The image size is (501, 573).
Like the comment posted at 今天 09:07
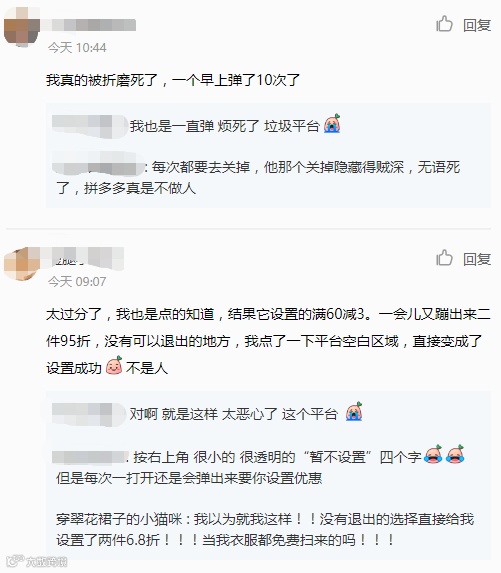444,258
